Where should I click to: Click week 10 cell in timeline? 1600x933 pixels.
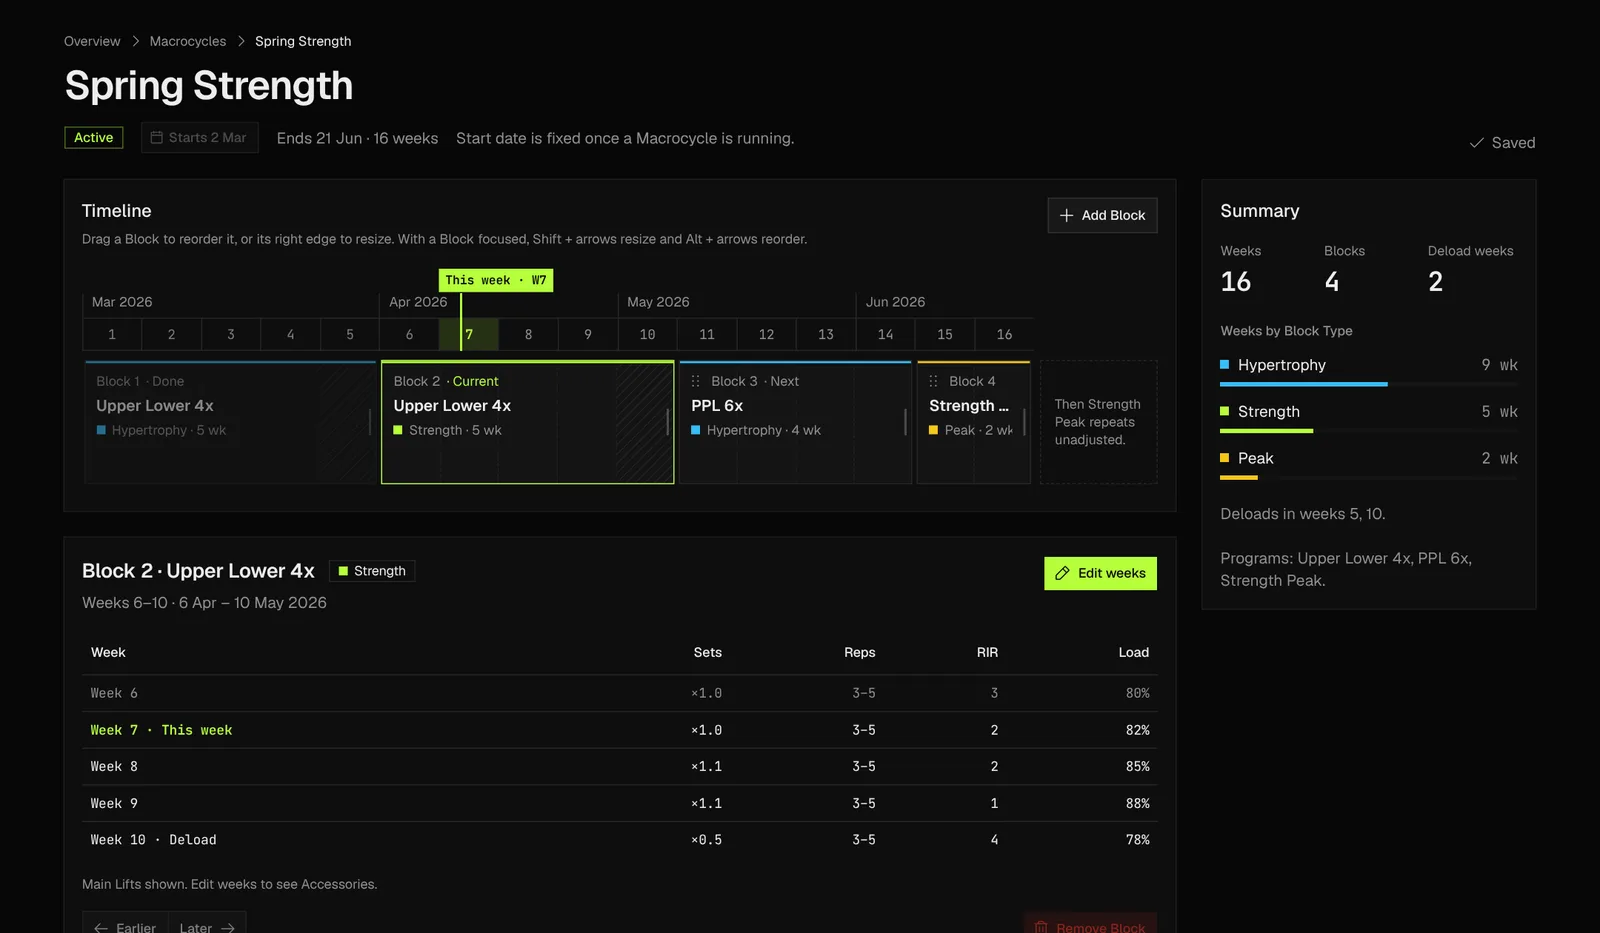(x=648, y=334)
